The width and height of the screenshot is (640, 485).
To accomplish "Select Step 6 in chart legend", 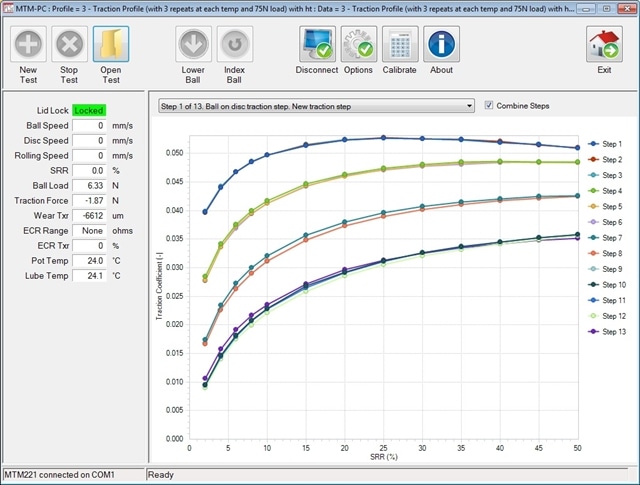I will [605, 222].
